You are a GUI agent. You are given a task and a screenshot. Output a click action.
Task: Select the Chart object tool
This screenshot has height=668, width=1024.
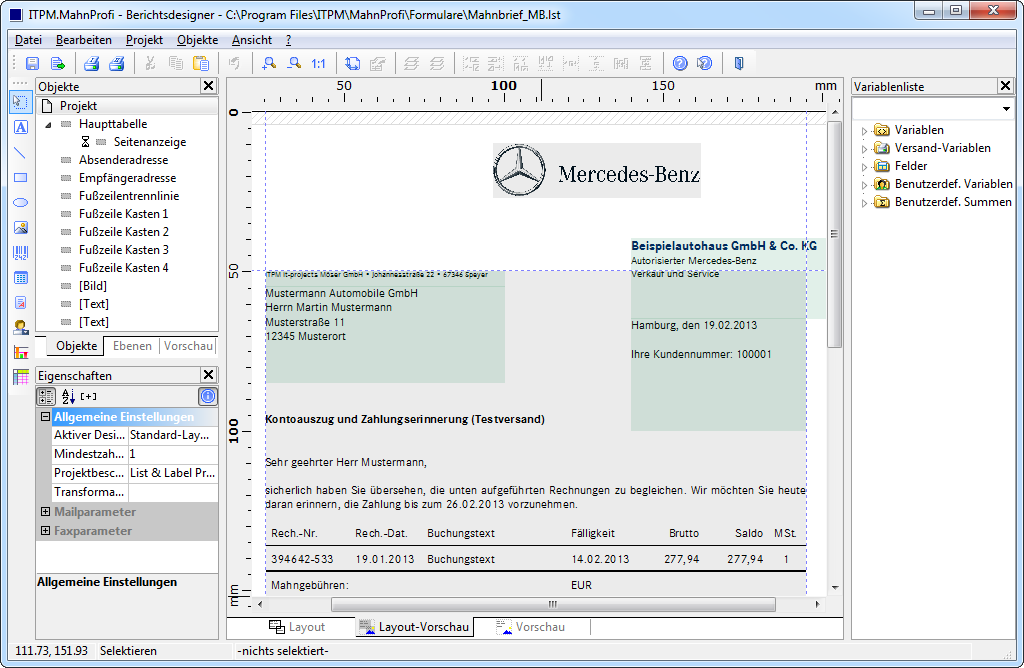click(x=21, y=353)
